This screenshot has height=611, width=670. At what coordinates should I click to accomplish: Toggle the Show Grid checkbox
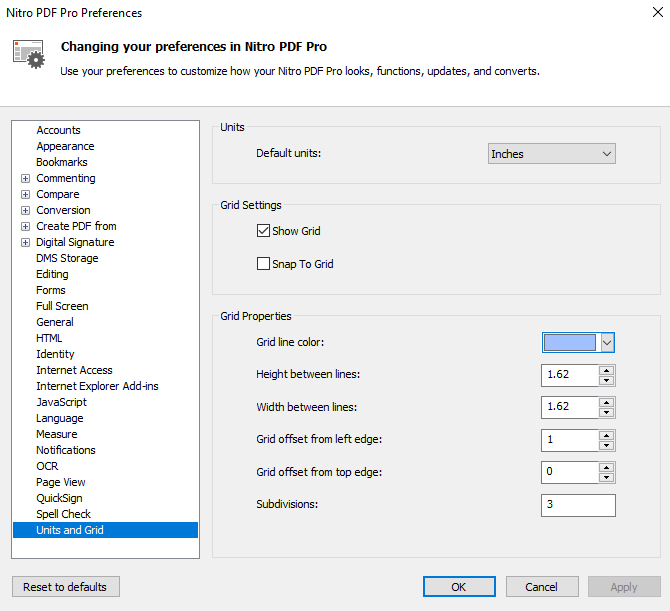click(263, 231)
